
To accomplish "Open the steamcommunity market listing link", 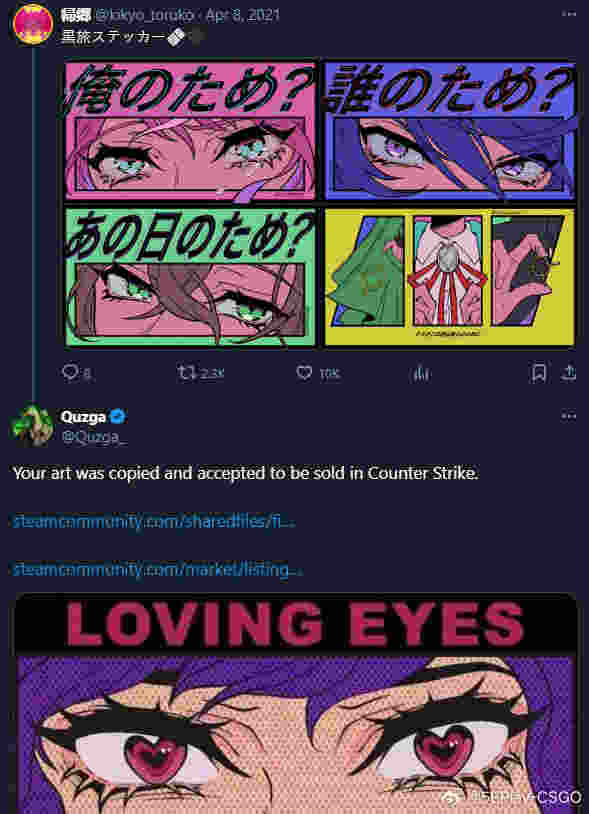I will pyautogui.click(x=158, y=569).
